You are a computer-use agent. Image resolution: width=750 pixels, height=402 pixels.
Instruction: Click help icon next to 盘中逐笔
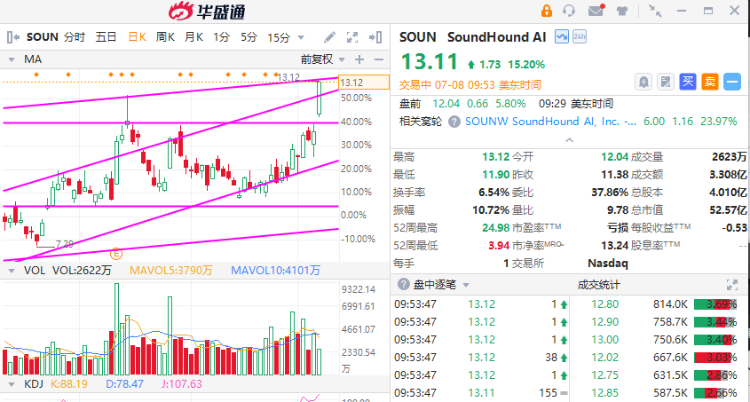point(404,285)
